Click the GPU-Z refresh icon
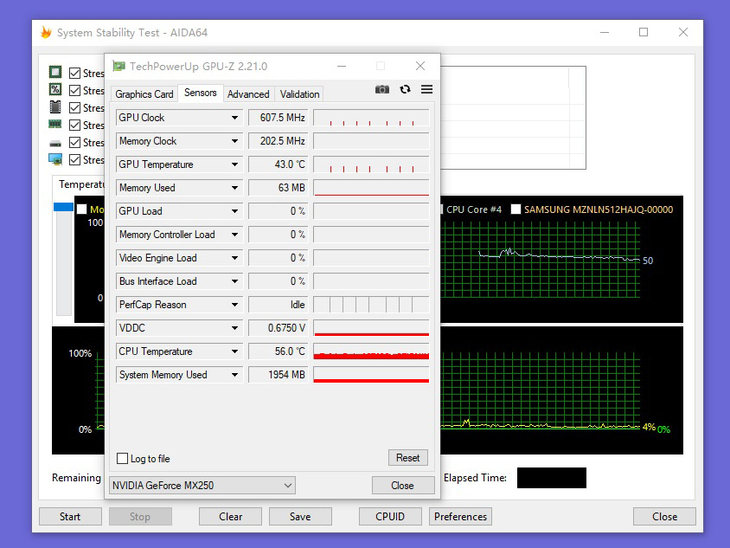The height and width of the screenshot is (548, 730). (x=405, y=89)
